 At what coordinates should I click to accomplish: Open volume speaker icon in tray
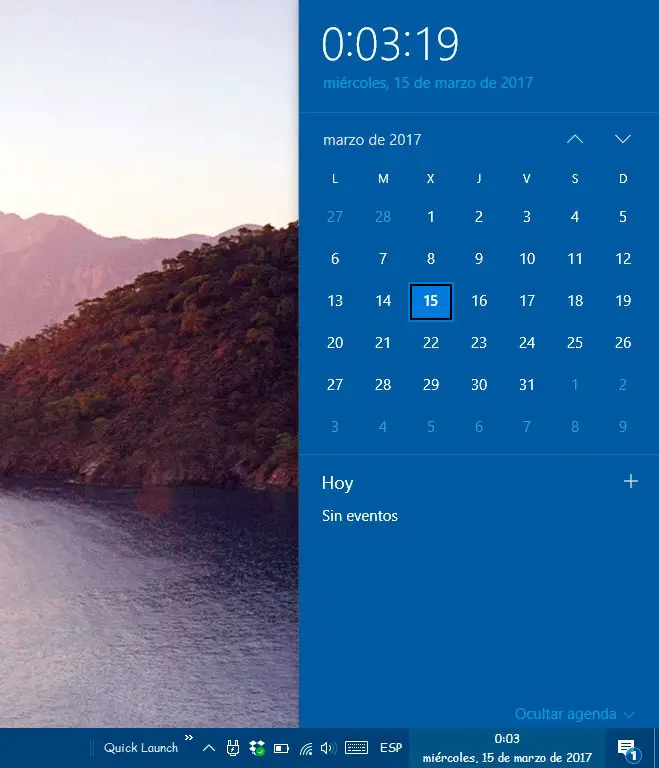[328, 748]
